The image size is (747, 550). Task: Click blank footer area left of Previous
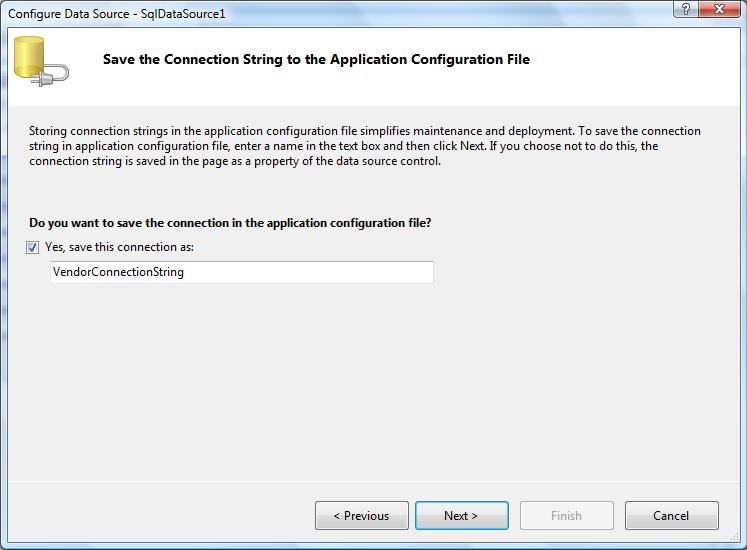[160, 516]
